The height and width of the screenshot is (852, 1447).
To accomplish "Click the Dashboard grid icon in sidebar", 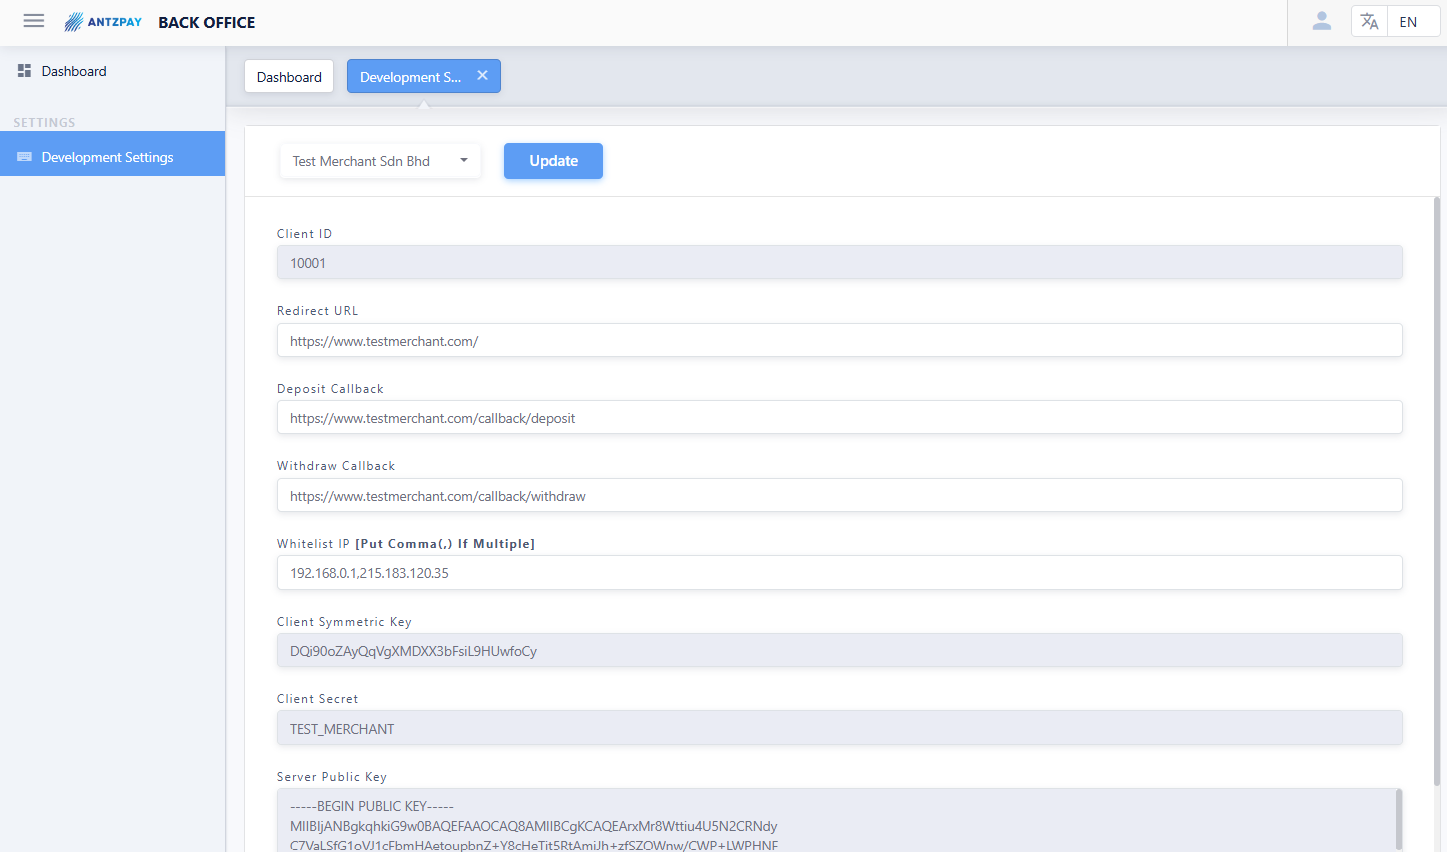I will (24, 71).
